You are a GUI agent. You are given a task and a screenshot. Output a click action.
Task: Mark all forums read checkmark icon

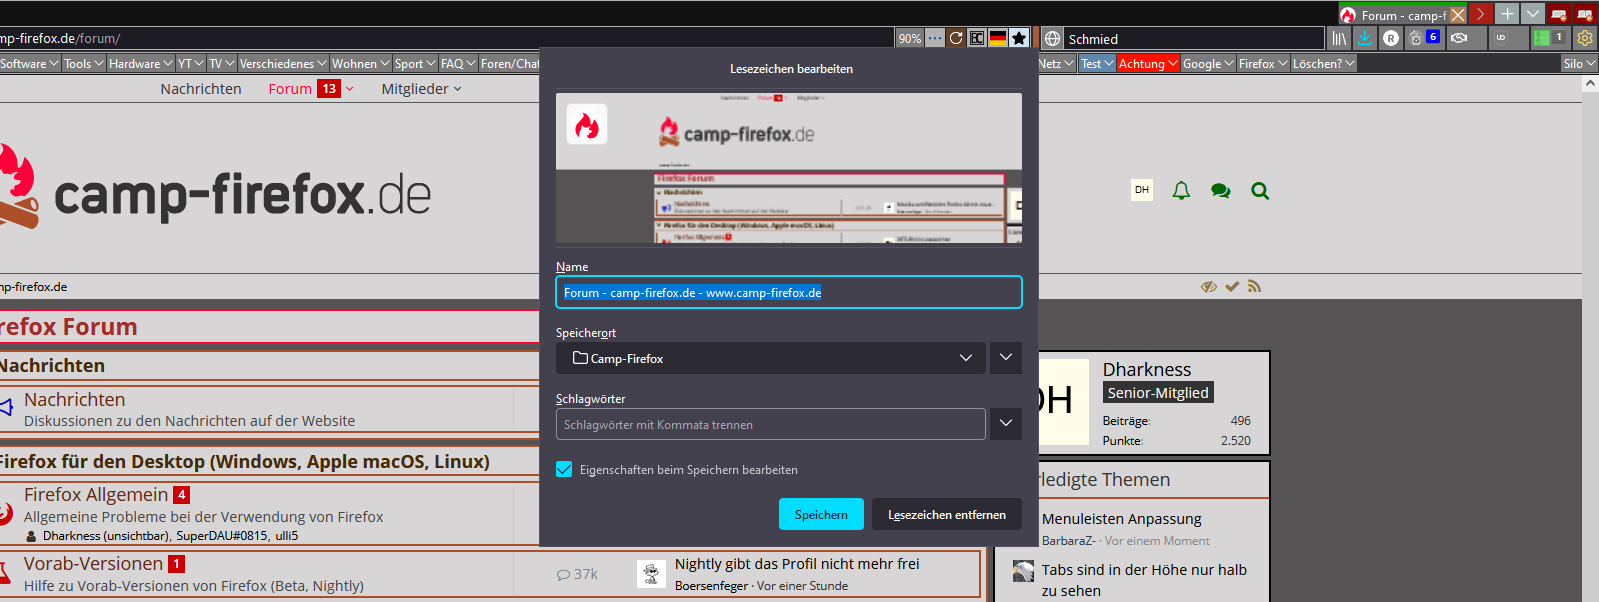pos(1232,287)
